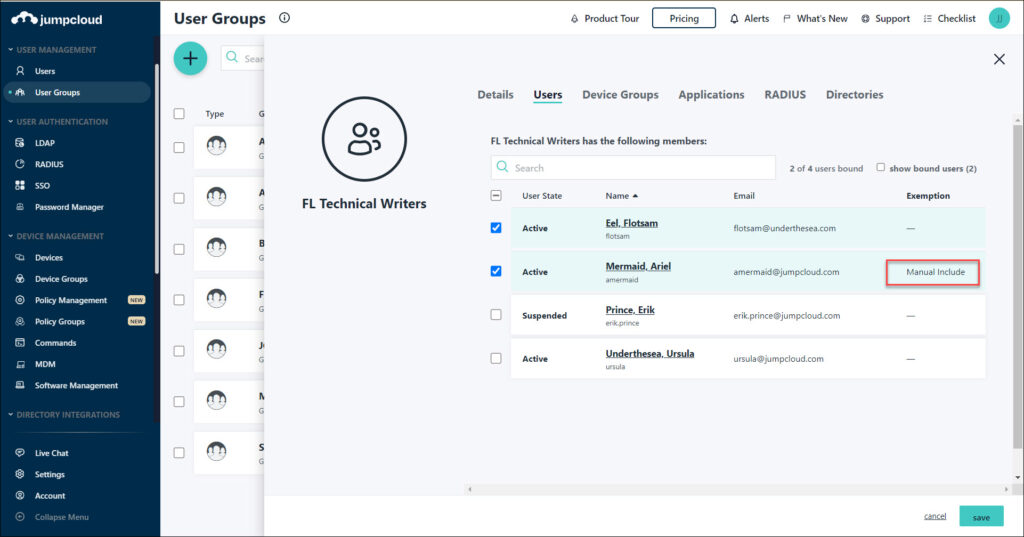Cancel the group changes
This screenshot has width=1024, height=537.
point(935,516)
